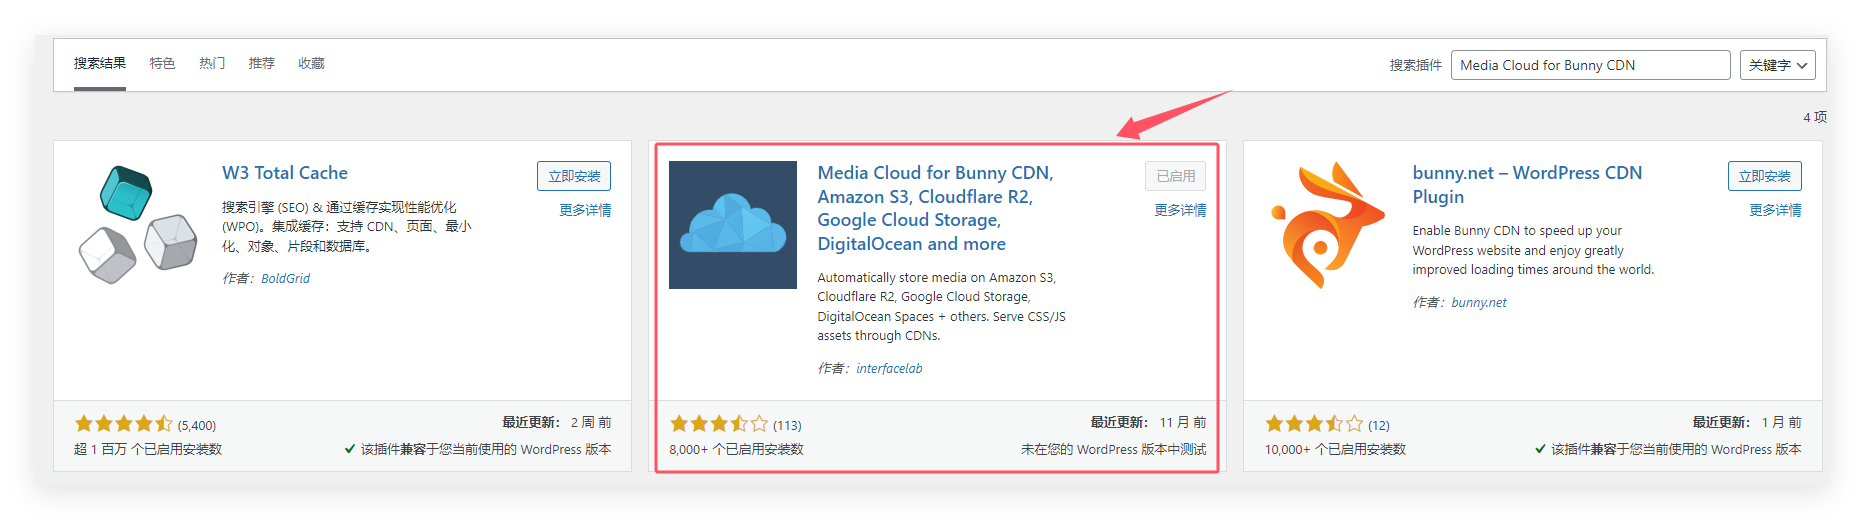Open the bunny.net WordPress CDN Plugin title
The width and height of the screenshot is (1864, 520).
(1527, 185)
